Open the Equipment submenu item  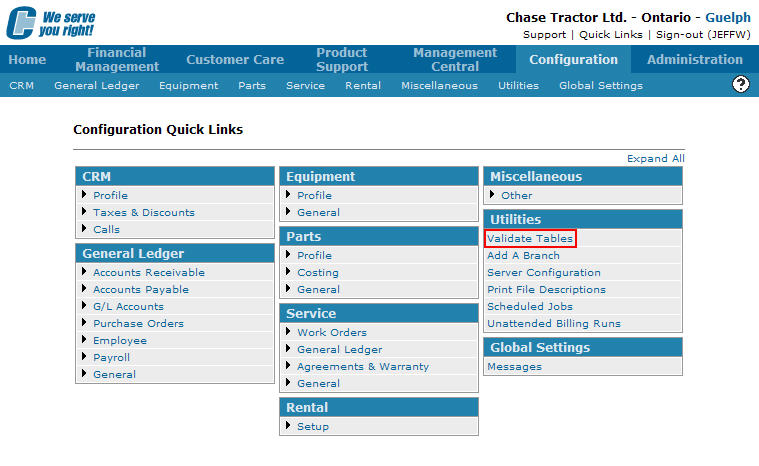click(189, 86)
